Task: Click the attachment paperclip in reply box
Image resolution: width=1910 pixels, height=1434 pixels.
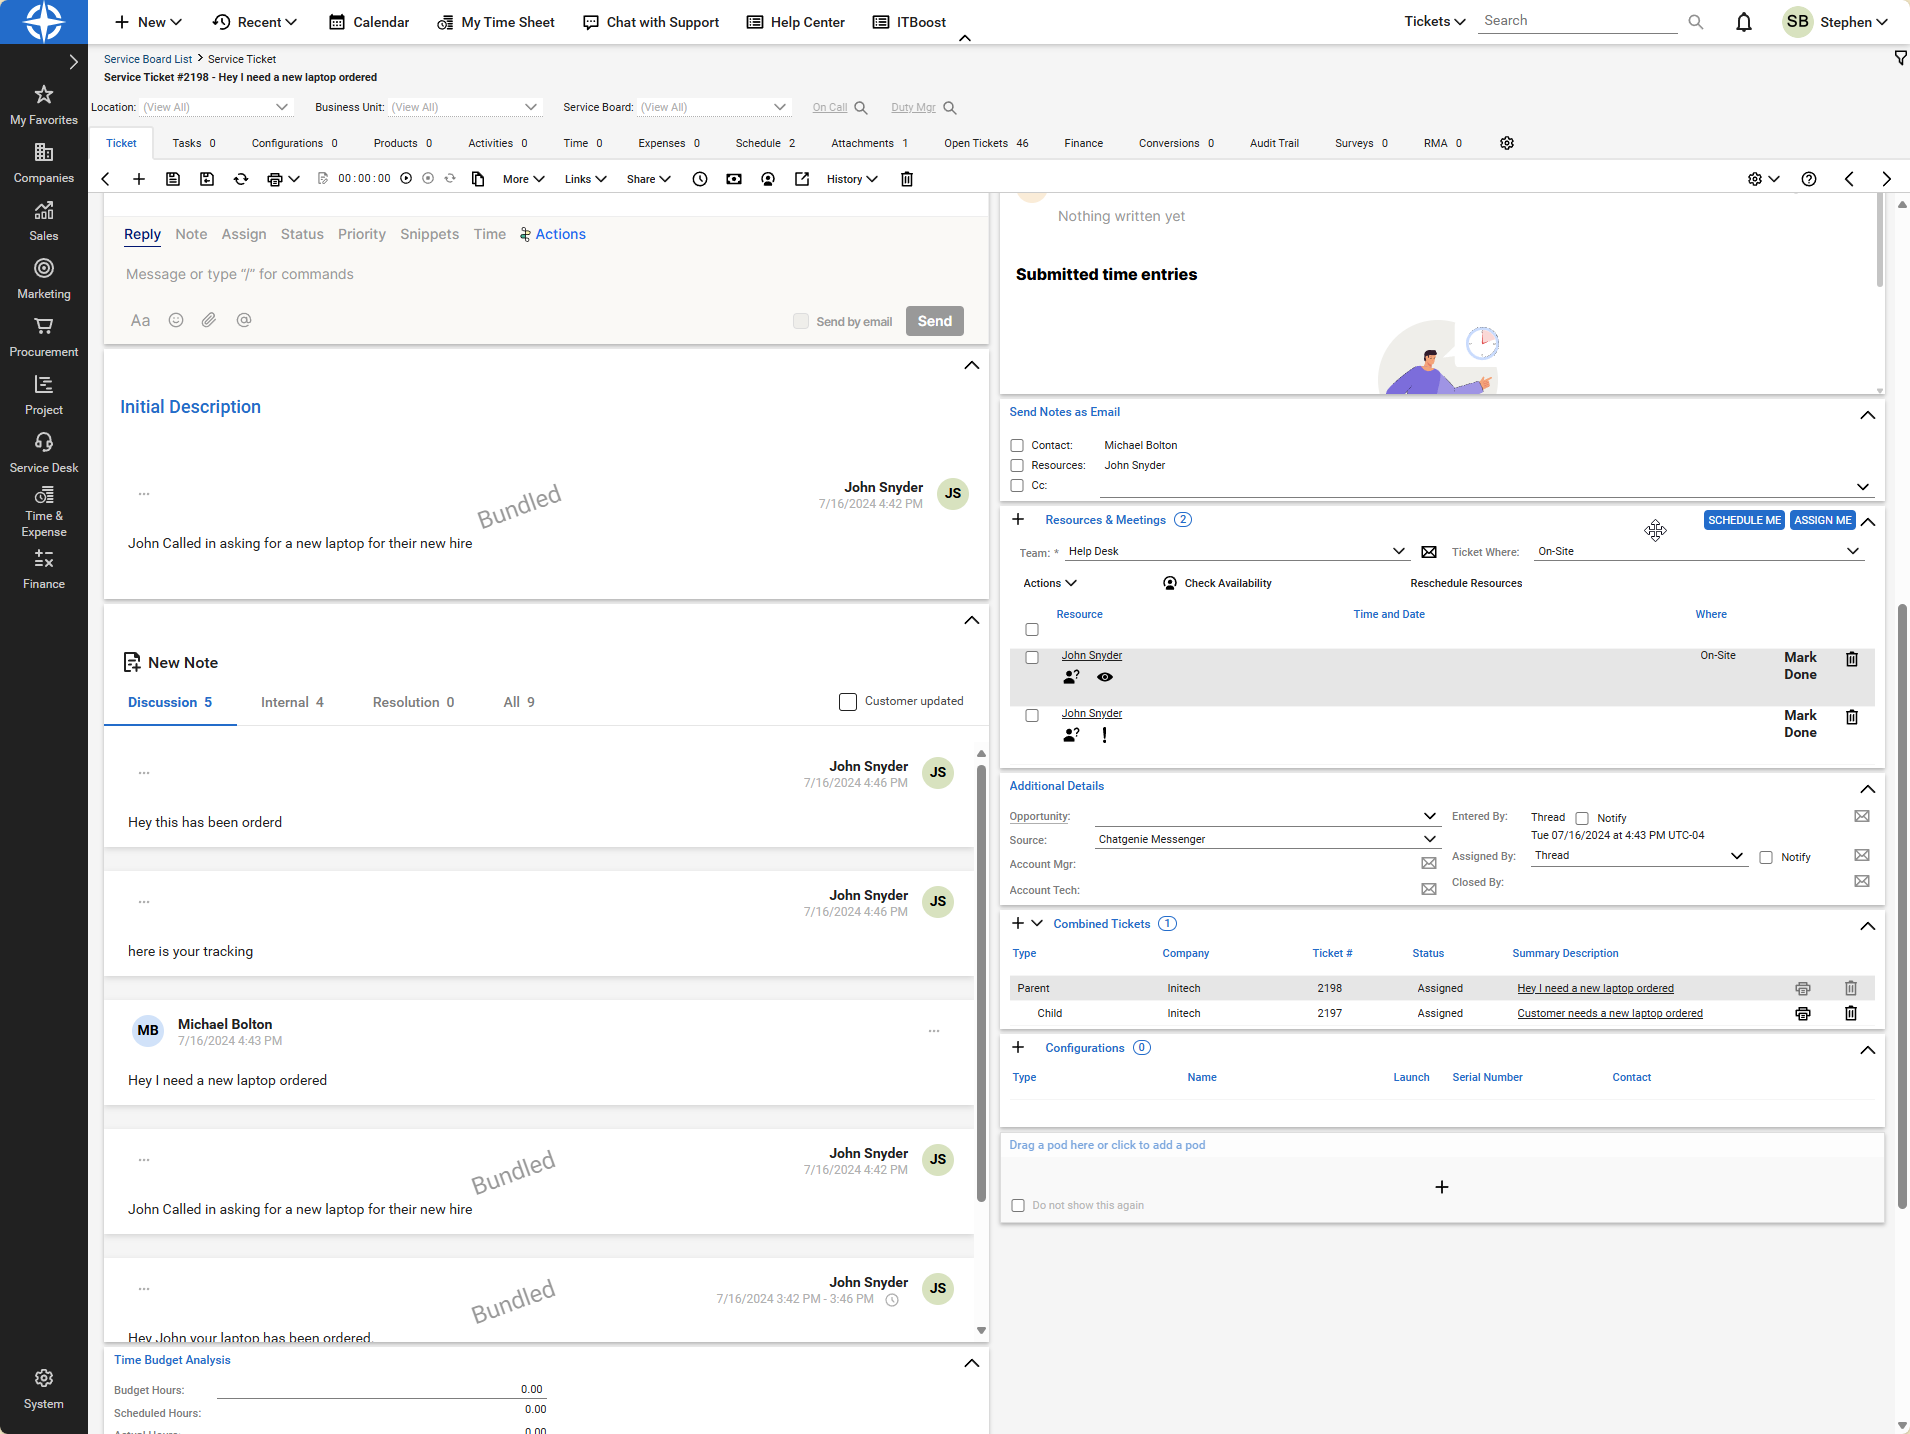Action: [x=209, y=320]
